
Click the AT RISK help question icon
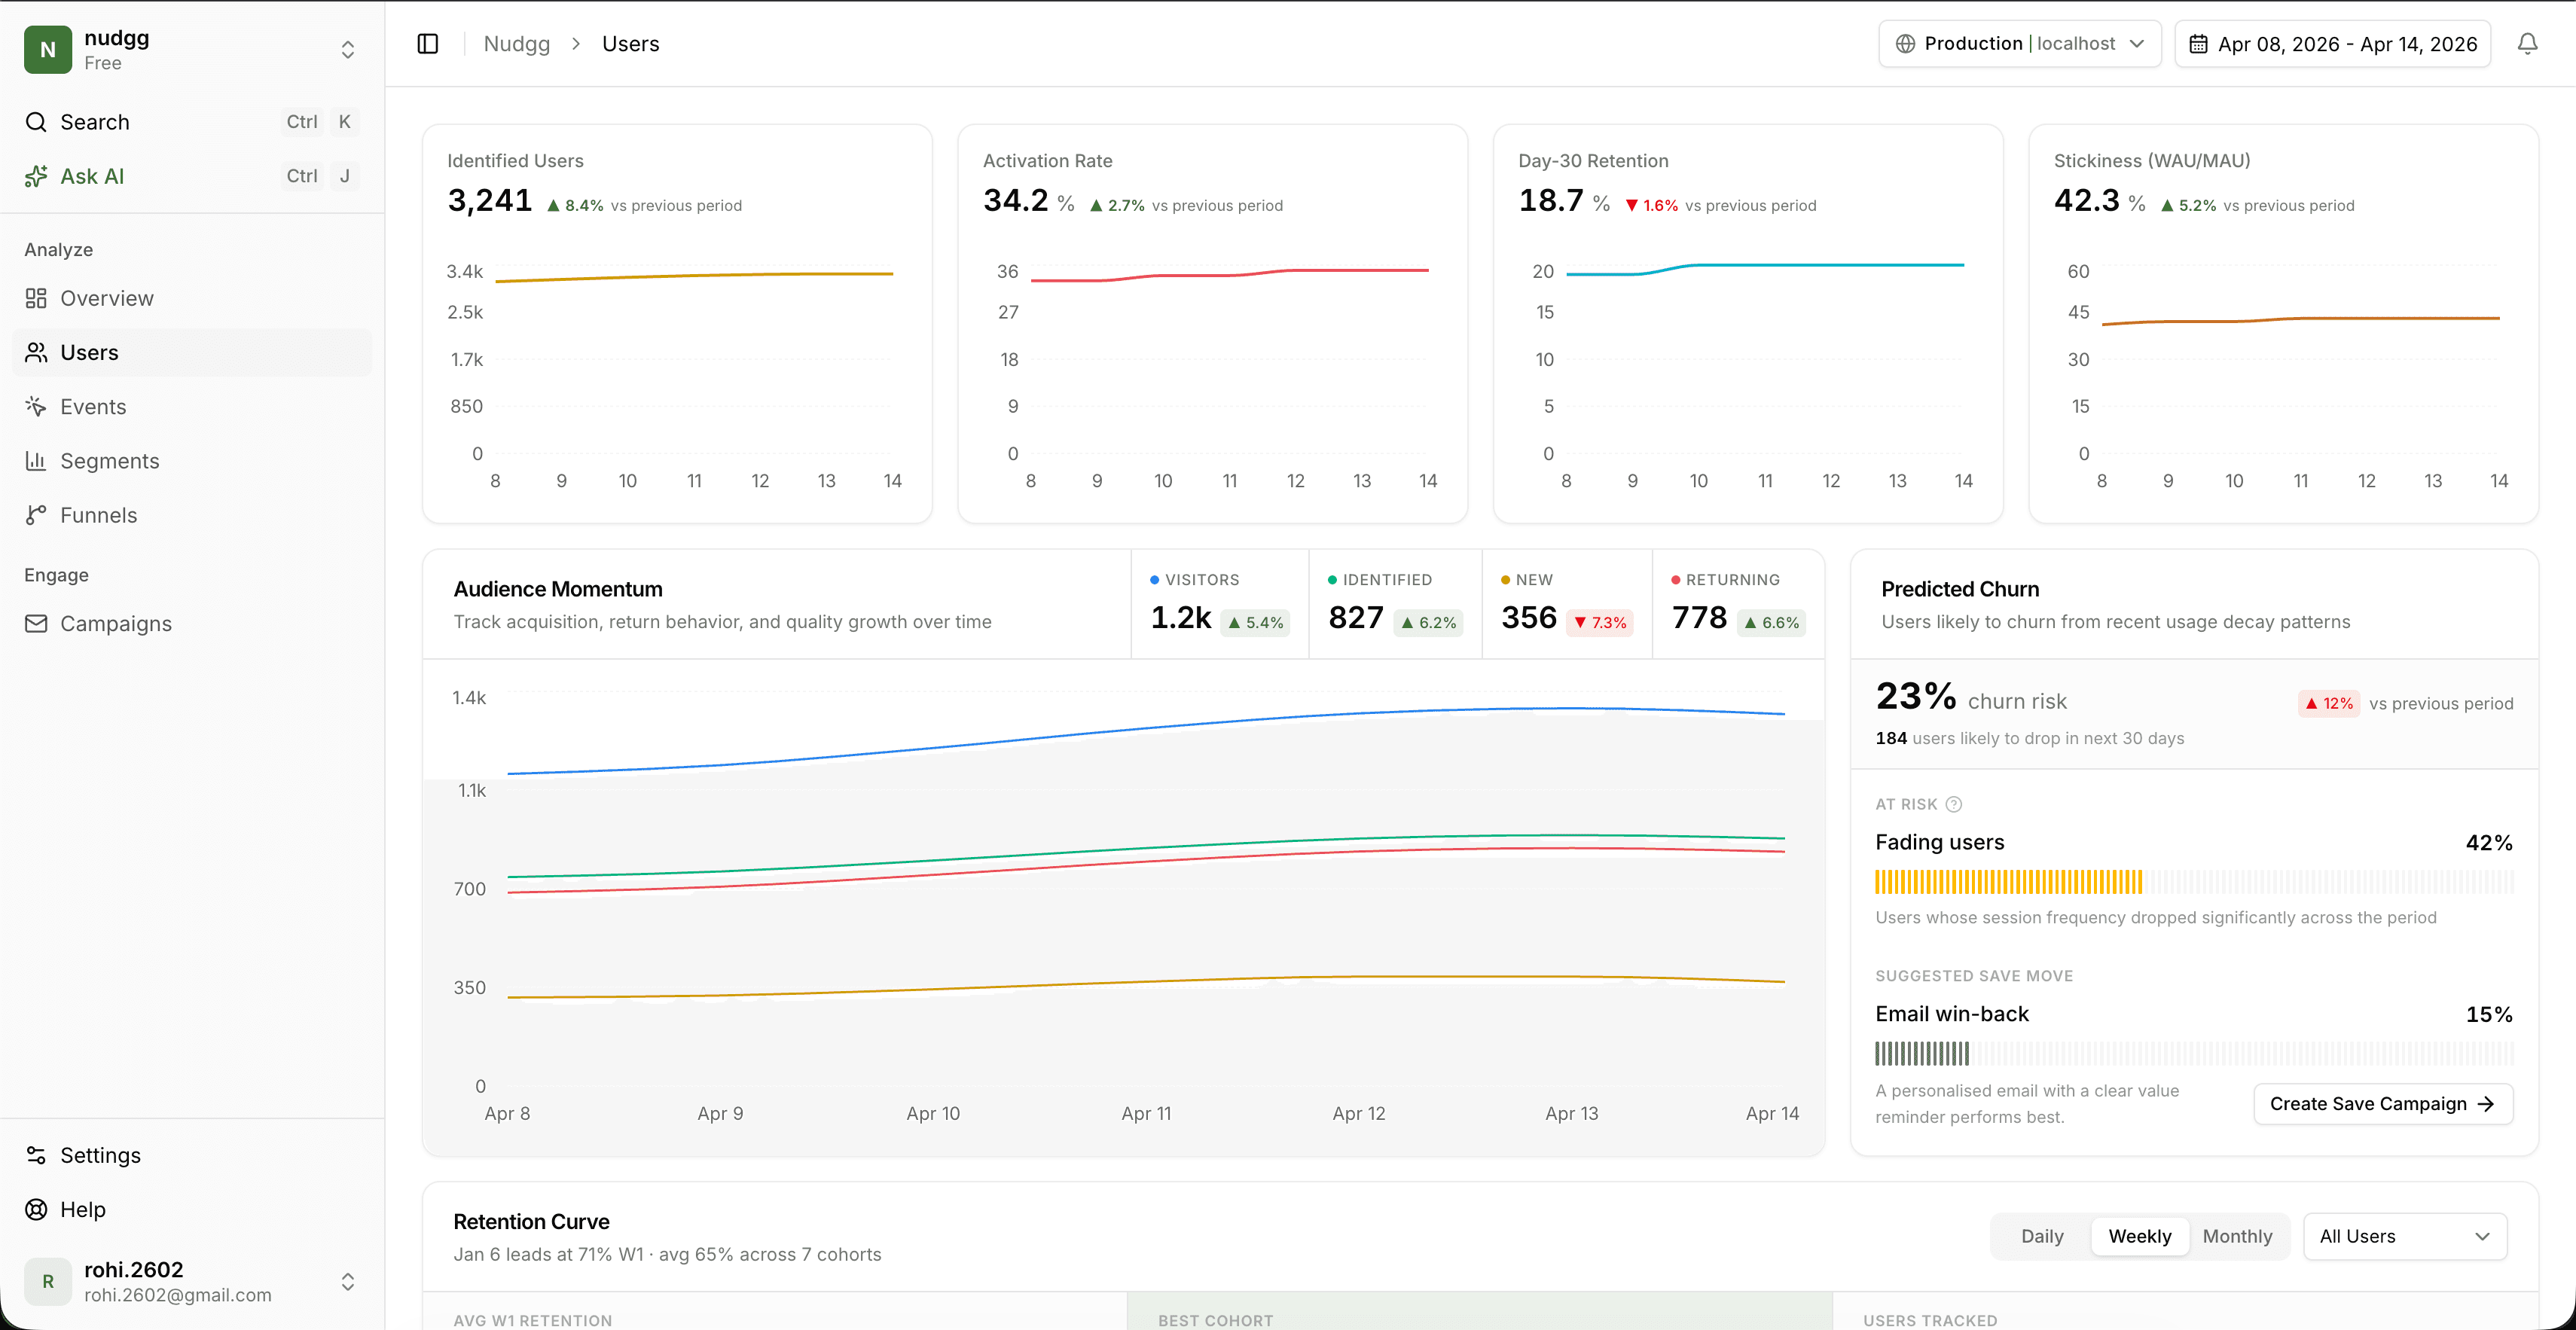tap(1953, 804)
